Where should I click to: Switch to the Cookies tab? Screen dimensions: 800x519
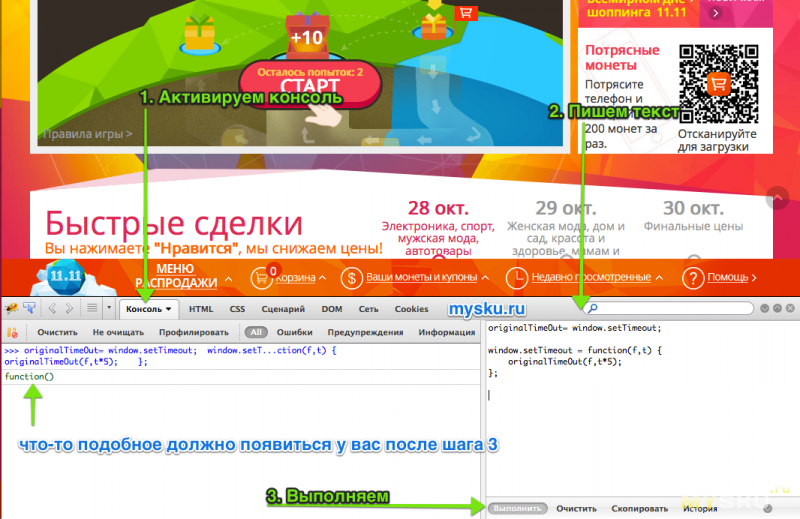411,309
